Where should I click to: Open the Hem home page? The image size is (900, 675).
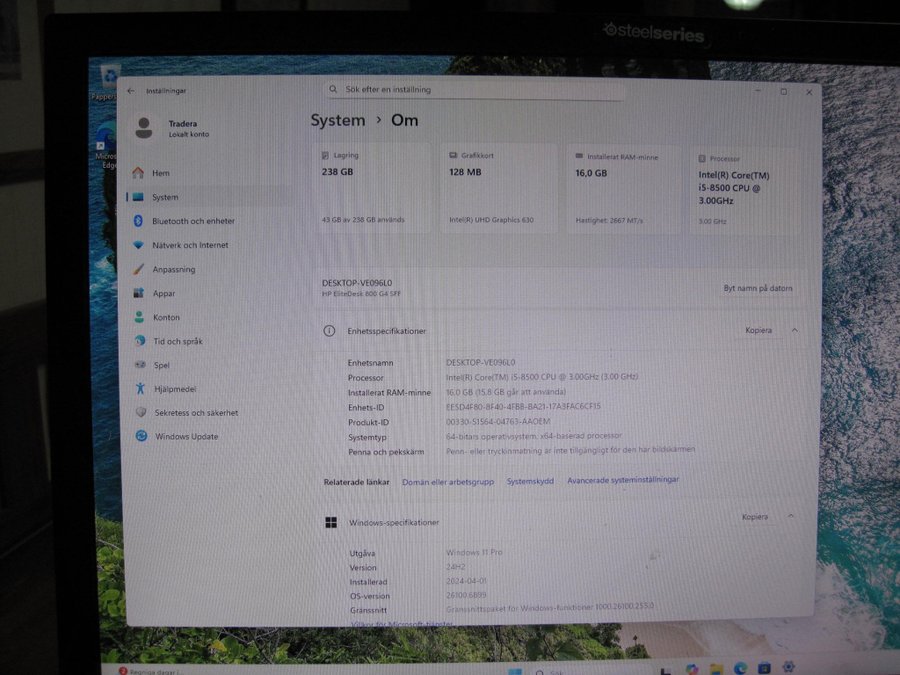point(160,173)
